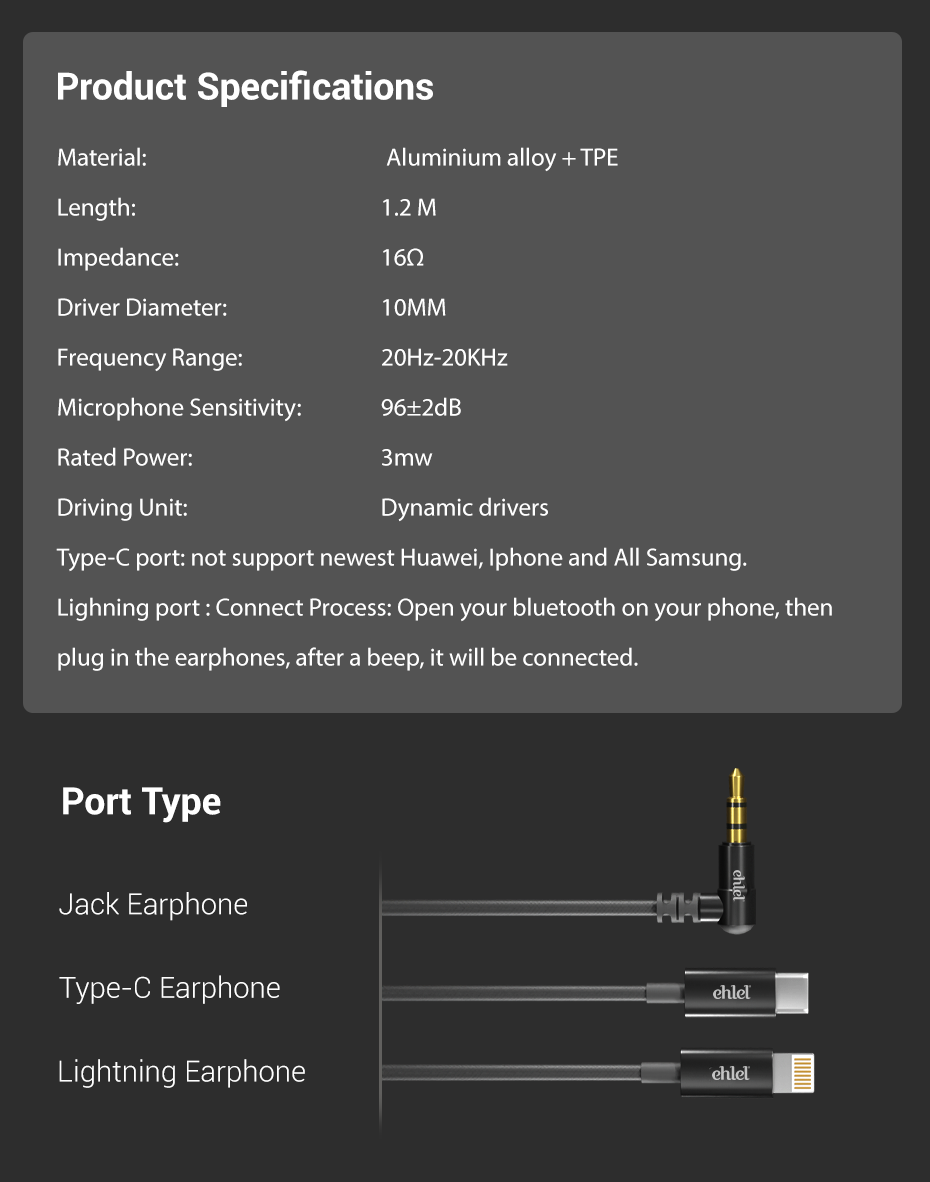930x1182 pixels.
Task: Select the Jack Earphone label
Action: click(153, 904)
